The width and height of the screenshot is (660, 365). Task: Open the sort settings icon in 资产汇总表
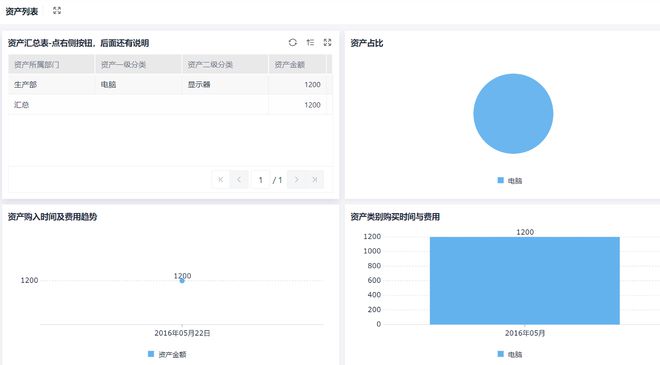tap(310, 42)
